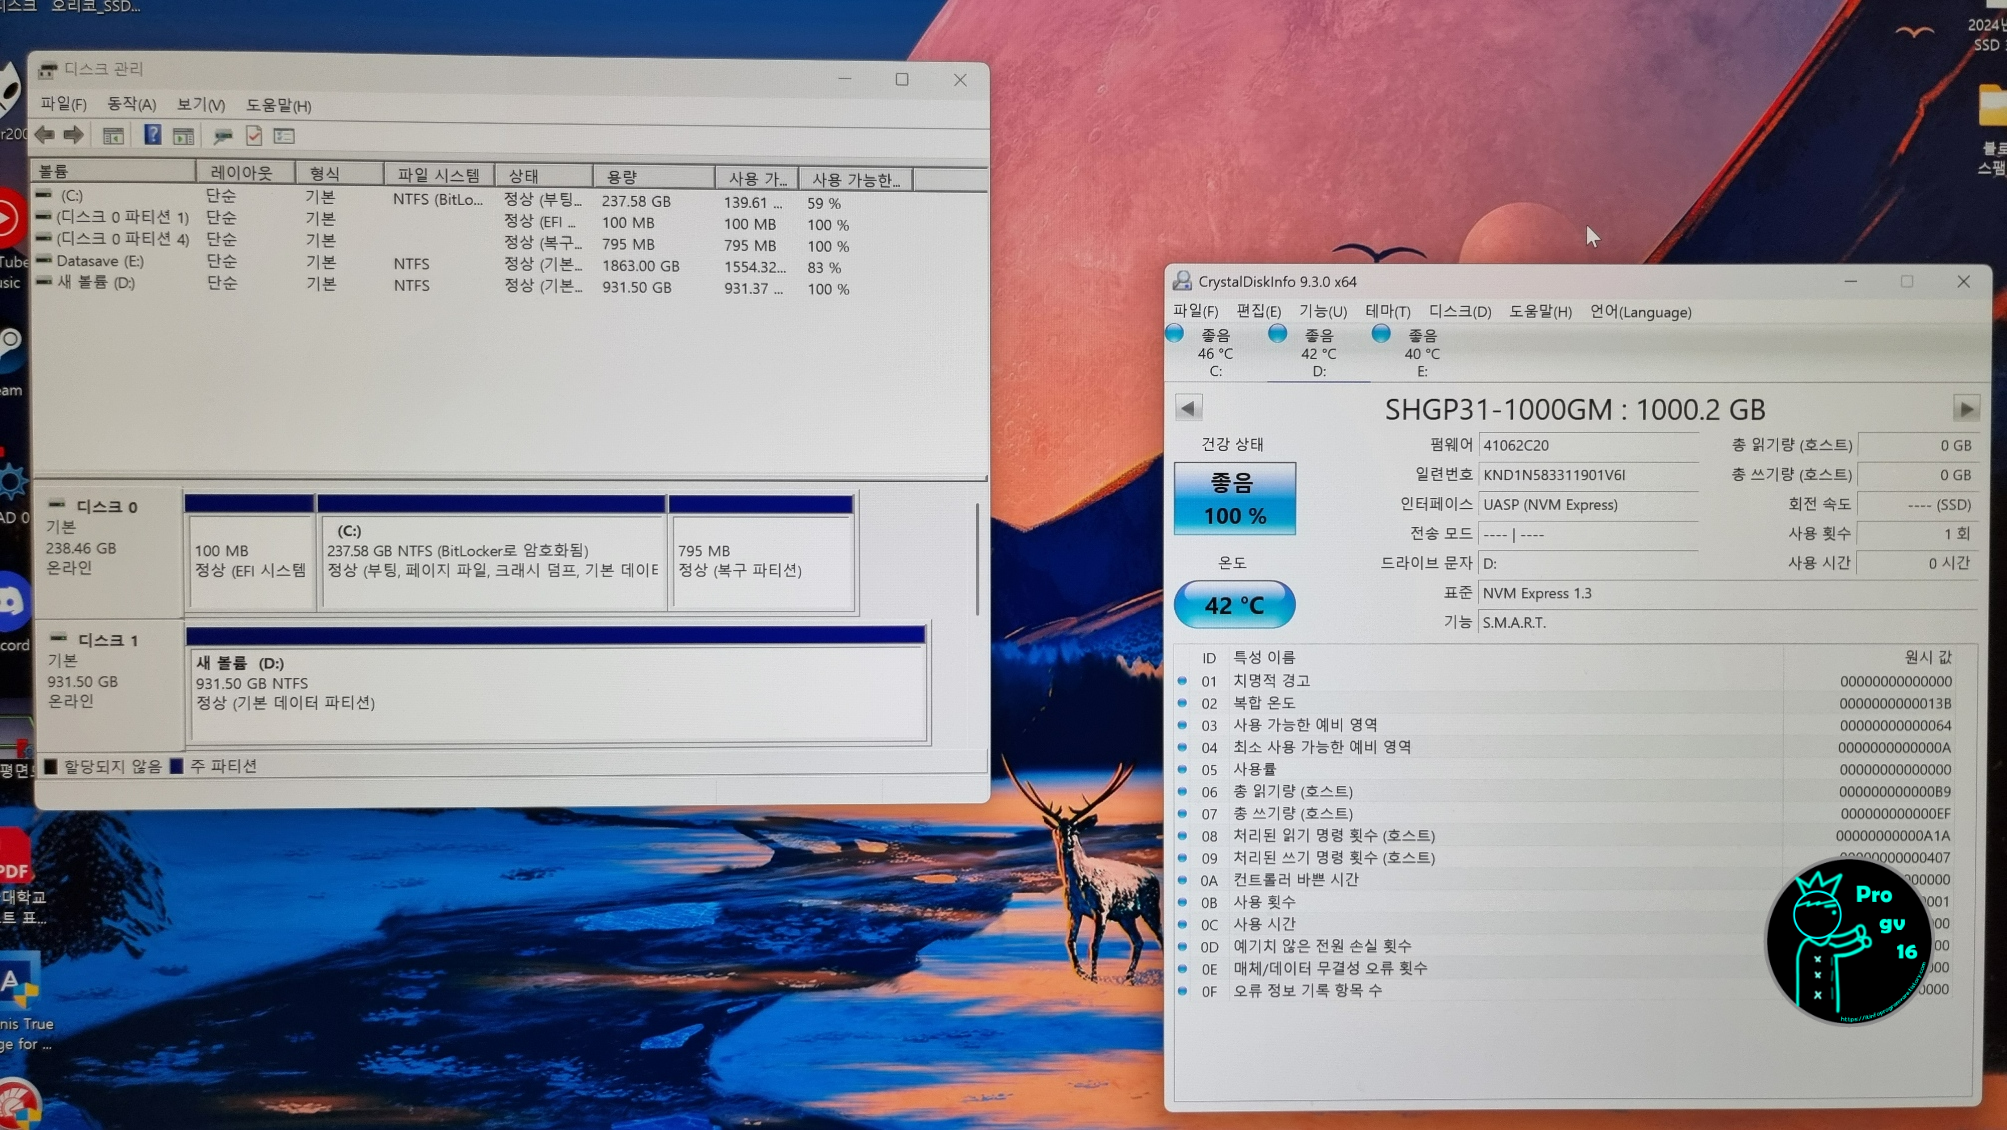Screen dimensions: 2007x1130
Task: Click the forward arrow in Disk Management toolbar
Action: (x=74, y=135)
